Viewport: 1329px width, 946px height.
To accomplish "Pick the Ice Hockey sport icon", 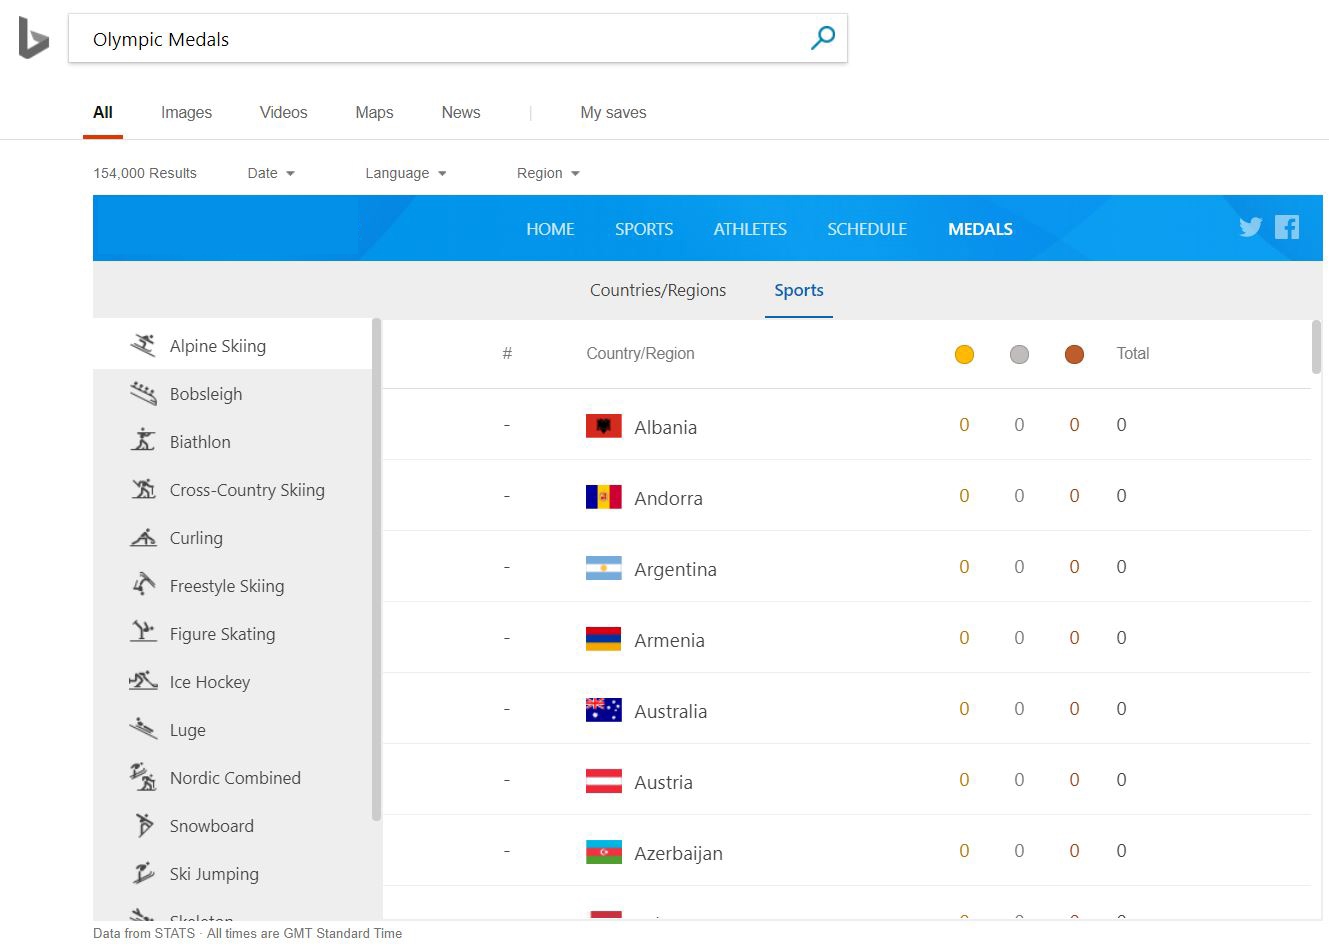I will tap(143, 682).
